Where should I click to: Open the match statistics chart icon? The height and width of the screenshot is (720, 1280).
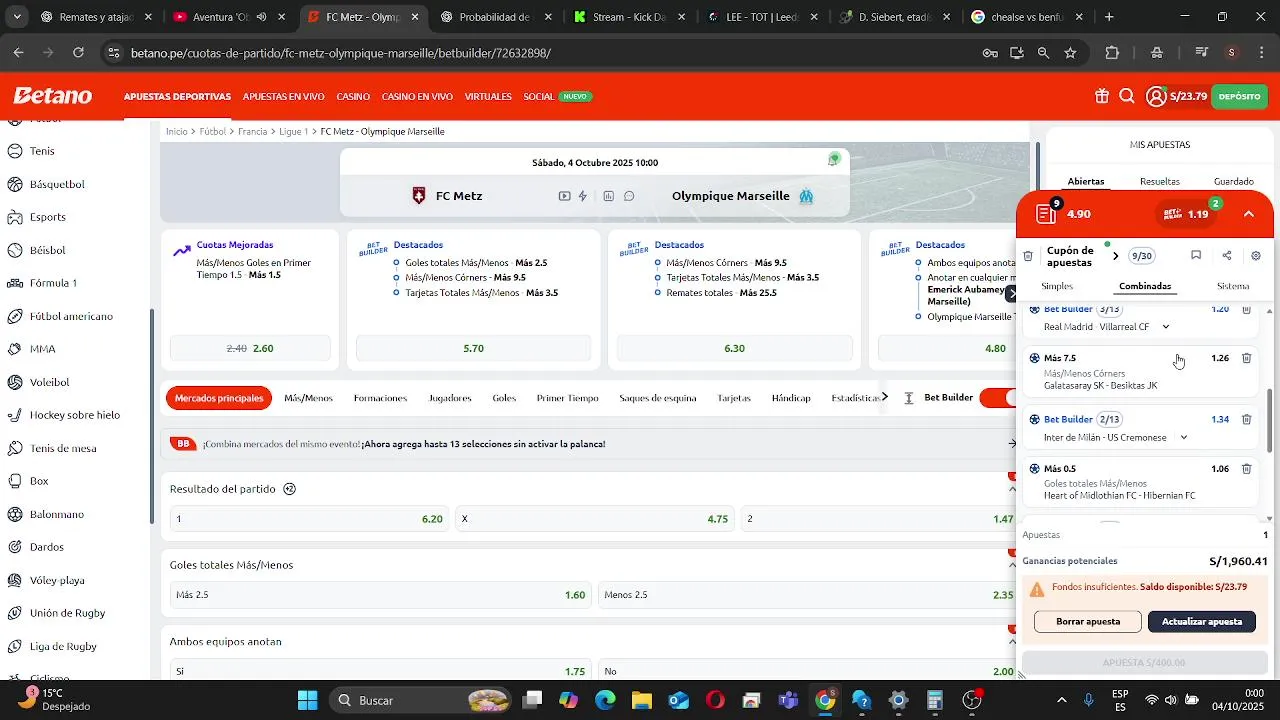pos(608,196)
